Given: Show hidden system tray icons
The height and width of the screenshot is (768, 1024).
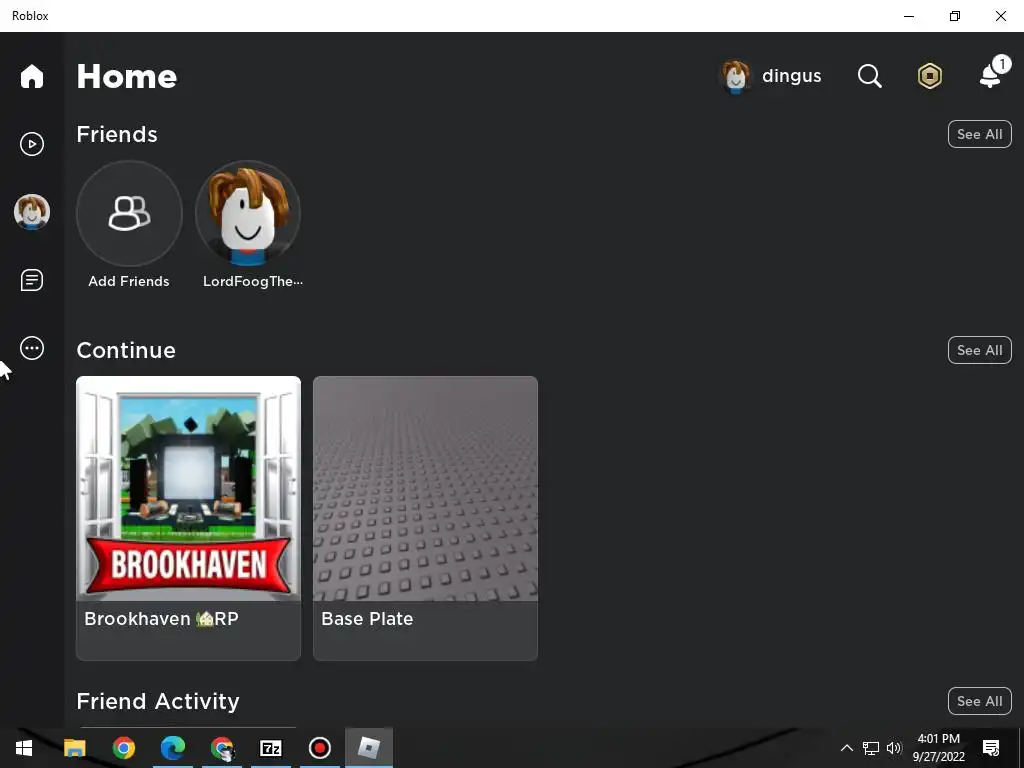Looking at the screenshot, I should [846, 748].
